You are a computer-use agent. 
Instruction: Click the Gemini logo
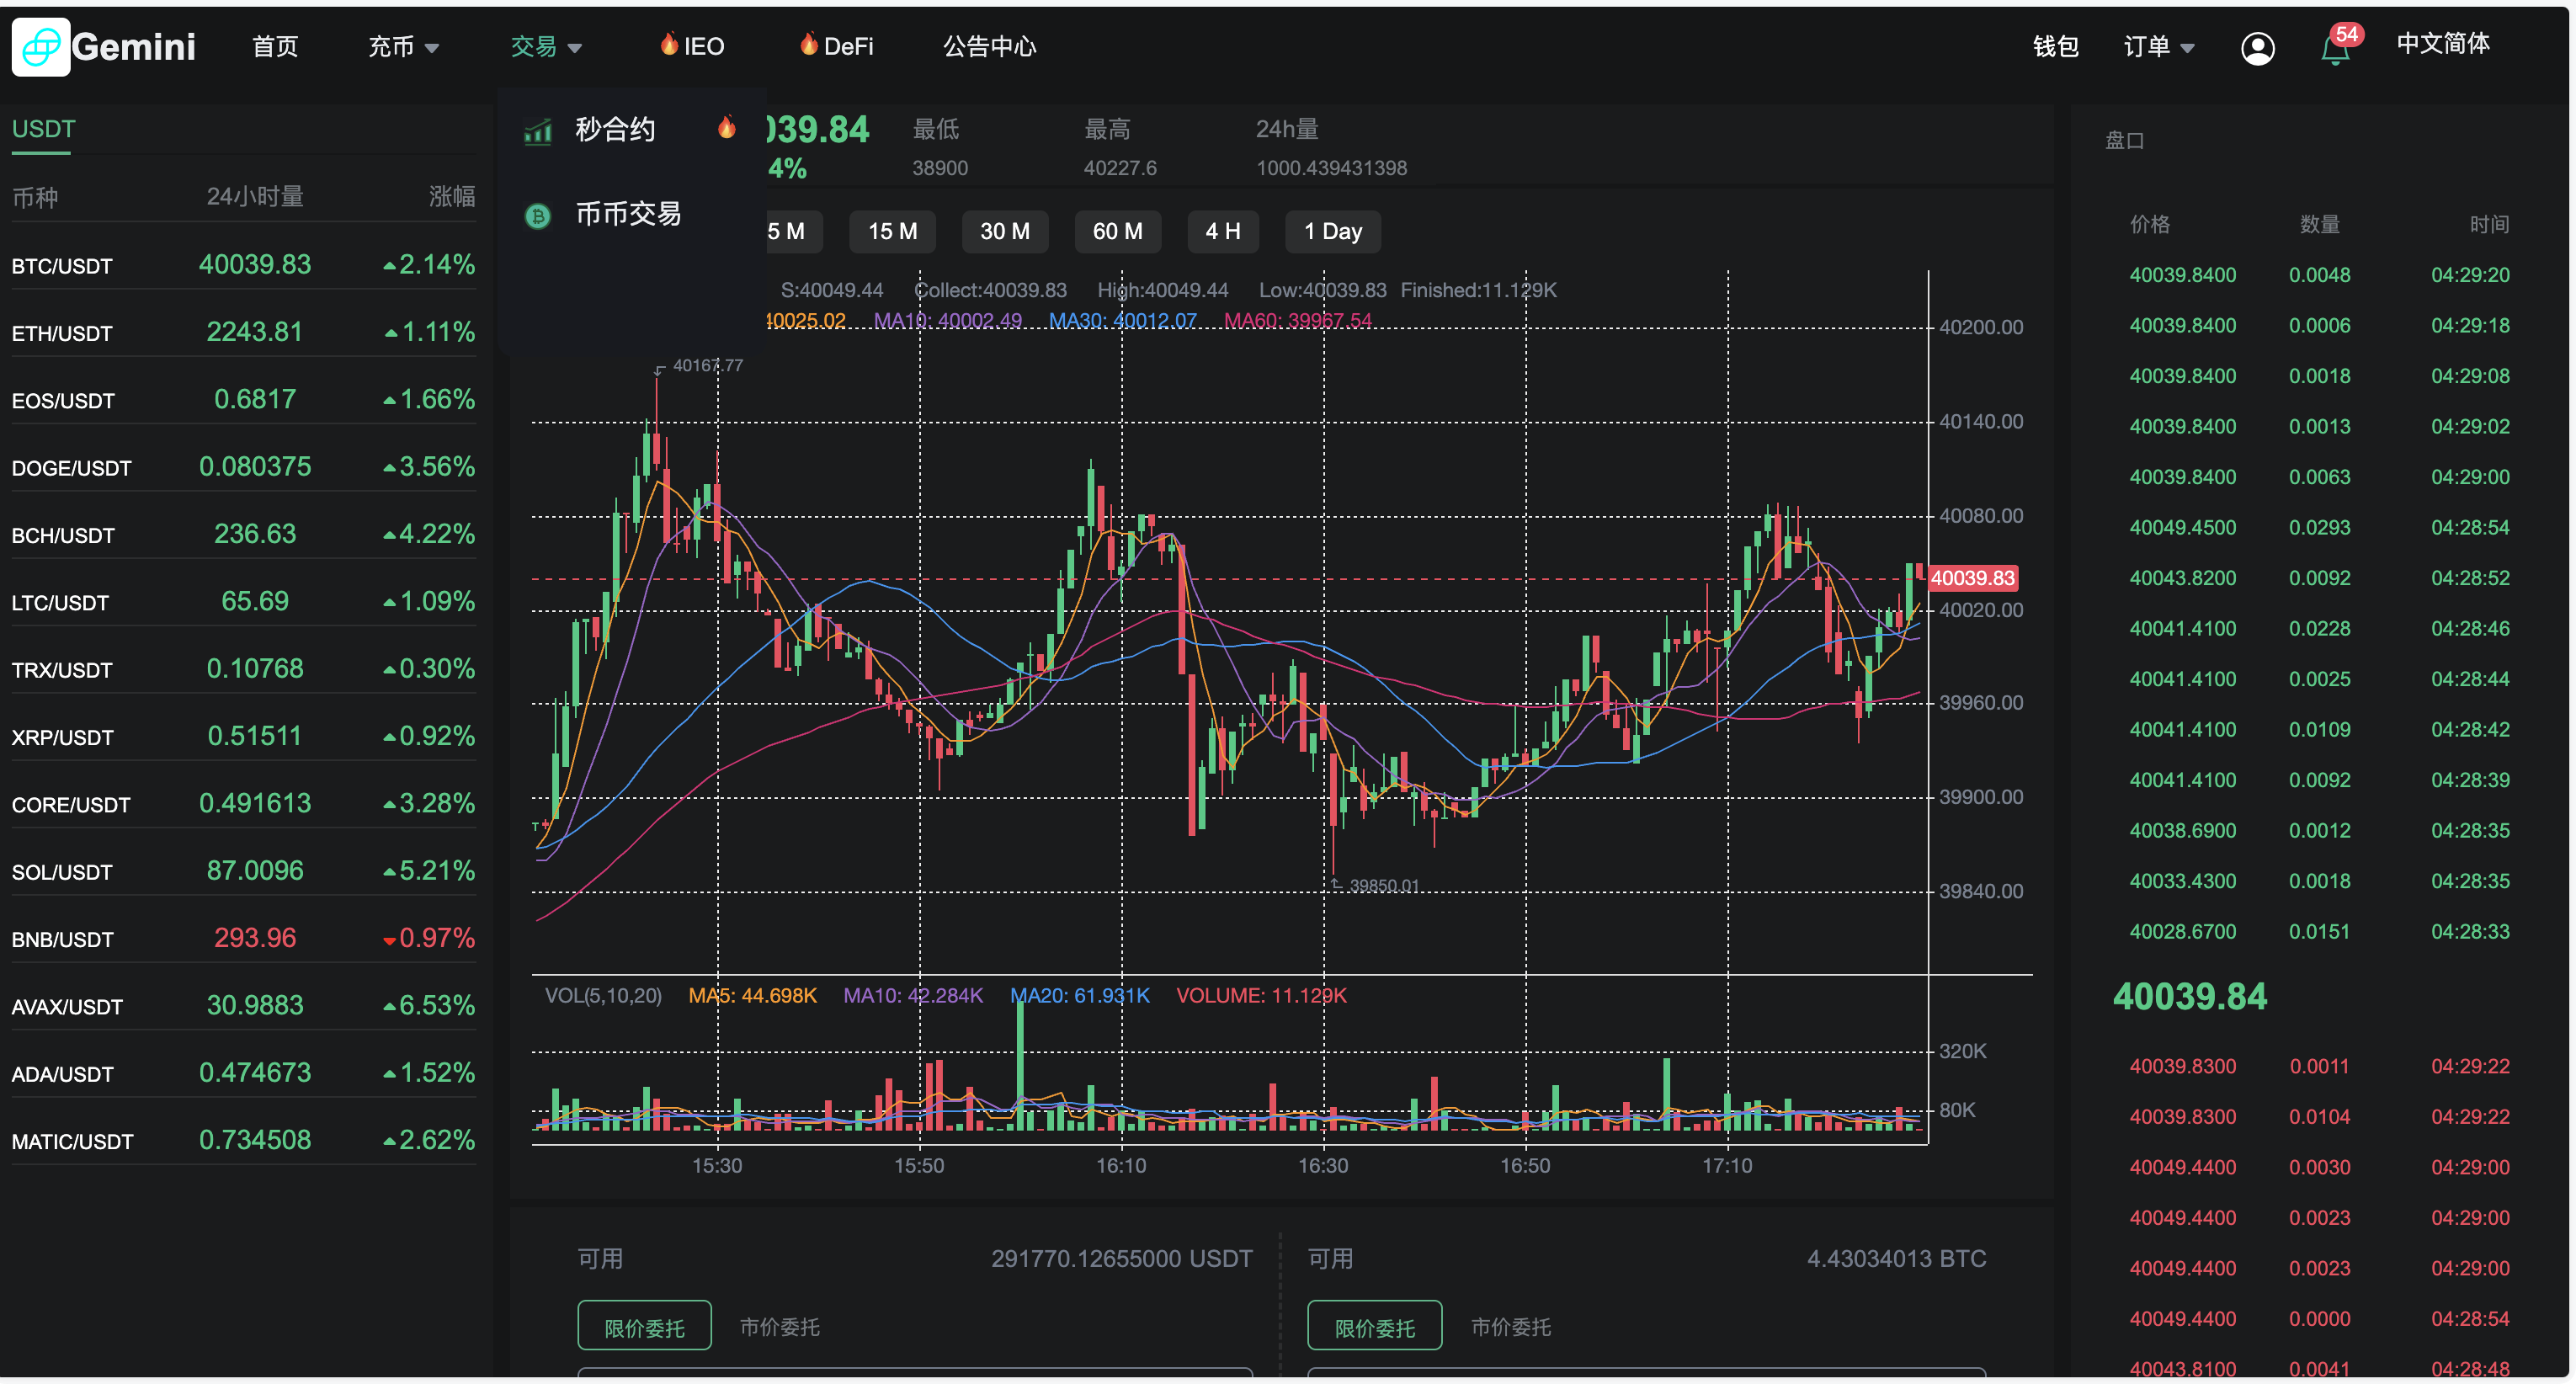coord(104,46)
